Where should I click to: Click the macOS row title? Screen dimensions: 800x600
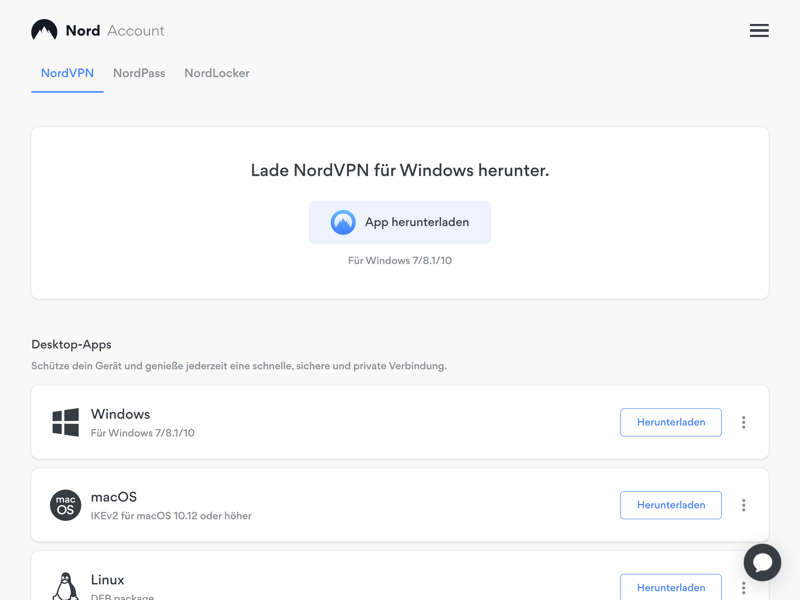point(114,497)
